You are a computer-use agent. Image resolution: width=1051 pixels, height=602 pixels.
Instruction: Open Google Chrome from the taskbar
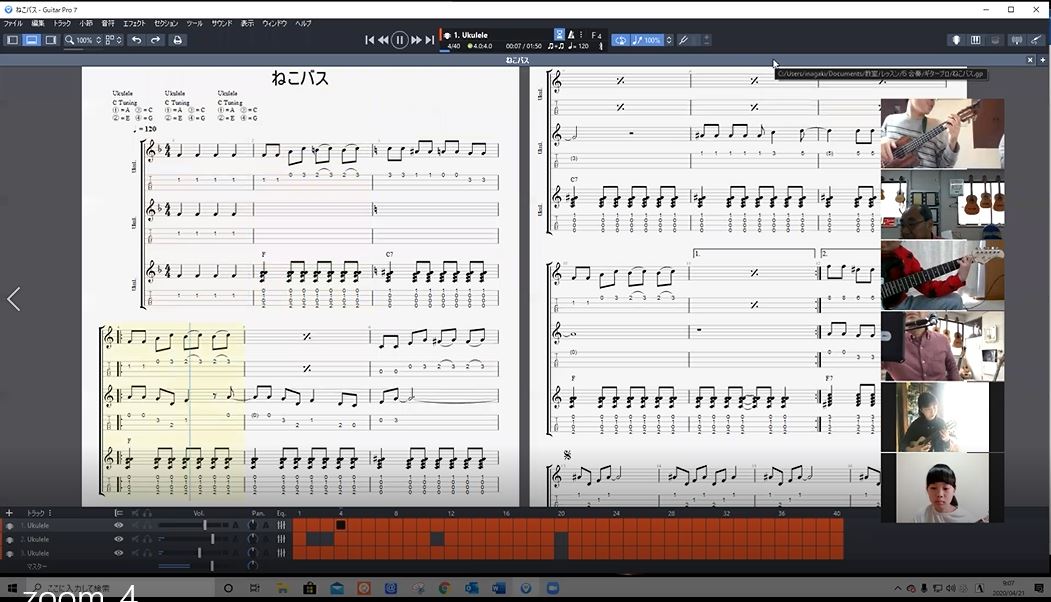coord(444,588)
